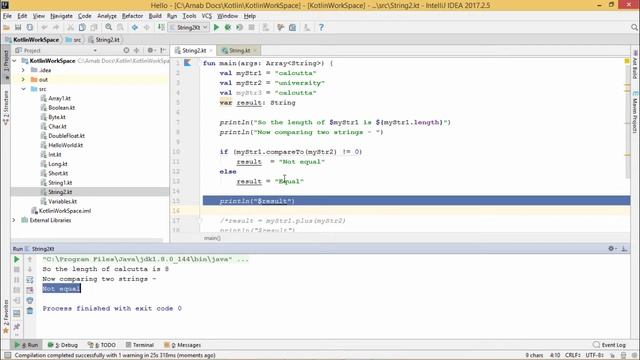Run String2Kt with the green play button
The image size is (640, 360).
click(x=216, y=27)
